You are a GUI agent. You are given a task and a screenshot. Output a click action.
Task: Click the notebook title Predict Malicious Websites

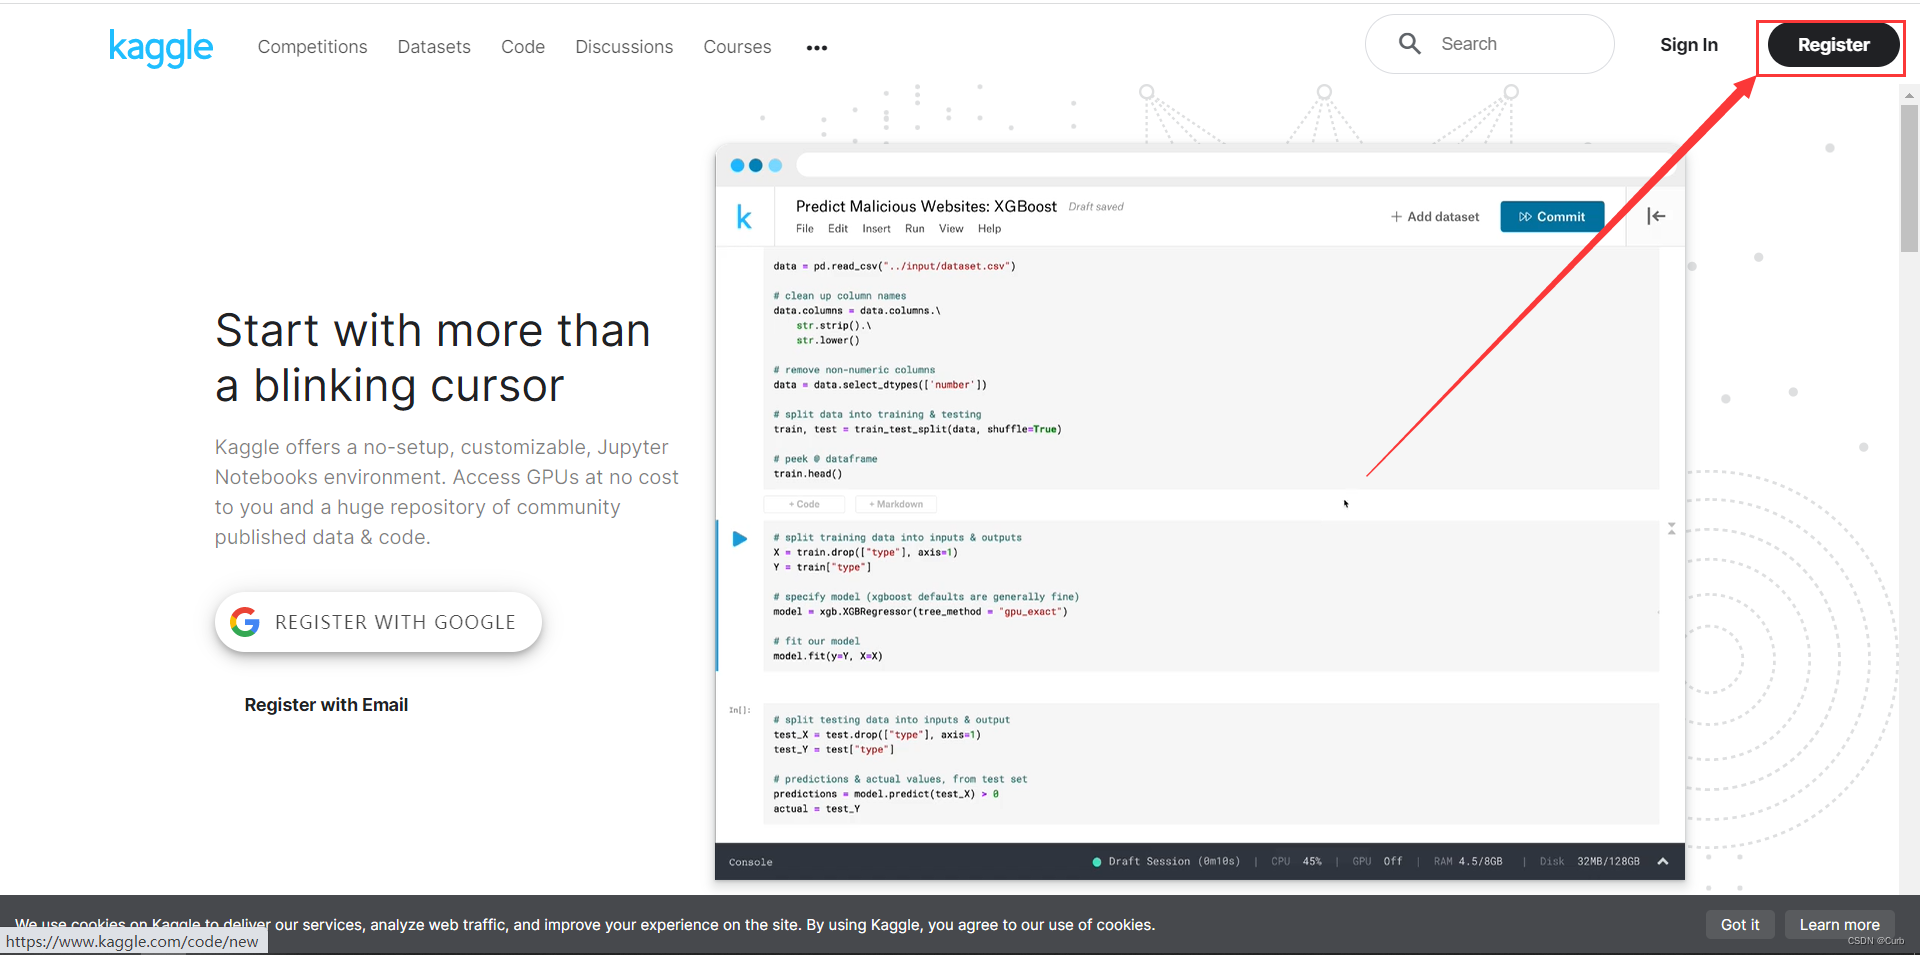[x=926, y=206]
